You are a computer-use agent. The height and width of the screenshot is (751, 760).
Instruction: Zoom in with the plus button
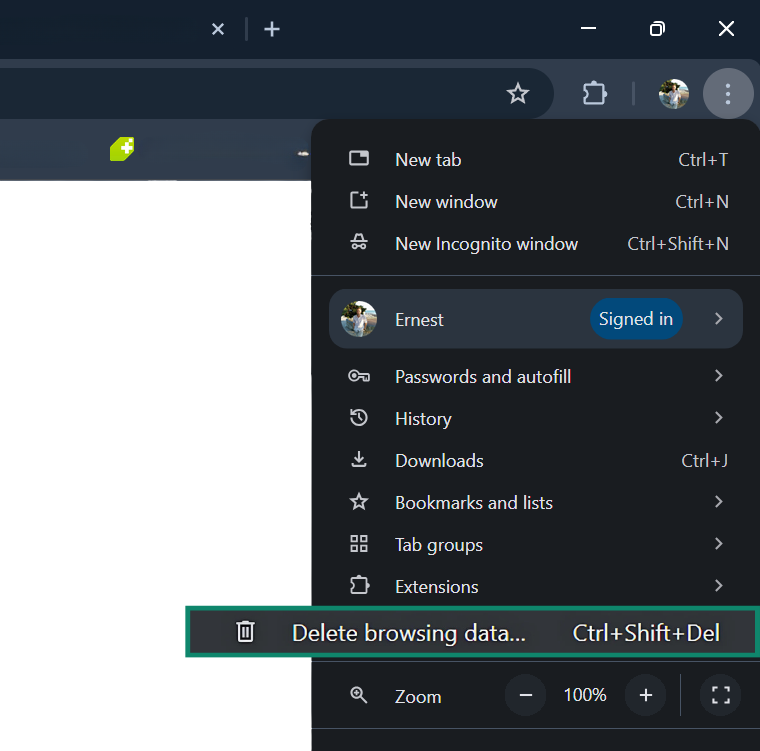[x=646, y=696]
